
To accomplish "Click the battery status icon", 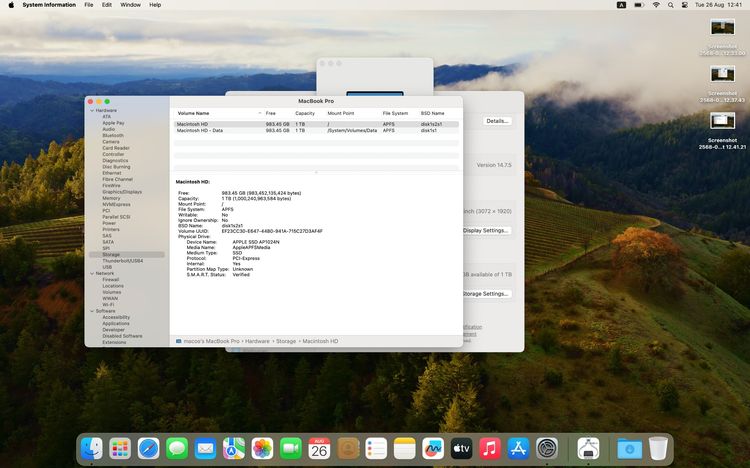I will pyautogui.click(x=639, y=5).
